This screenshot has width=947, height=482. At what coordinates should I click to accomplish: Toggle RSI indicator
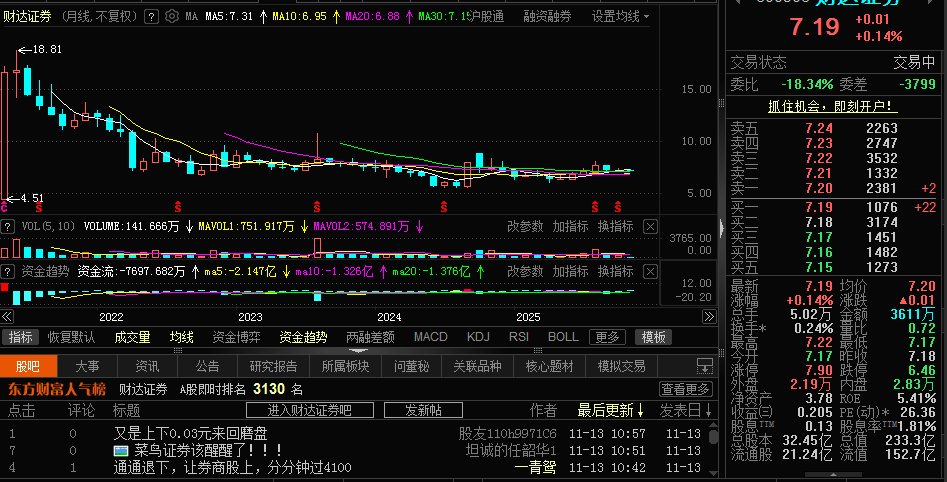519,337
